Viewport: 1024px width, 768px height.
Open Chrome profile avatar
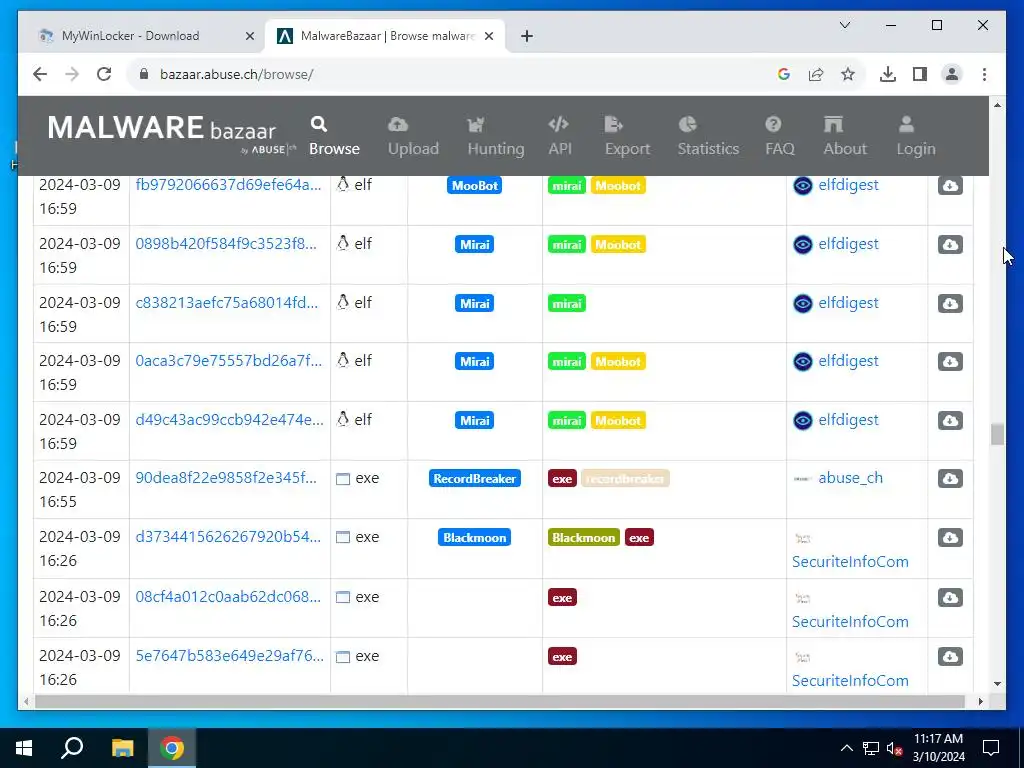point(952,74)
